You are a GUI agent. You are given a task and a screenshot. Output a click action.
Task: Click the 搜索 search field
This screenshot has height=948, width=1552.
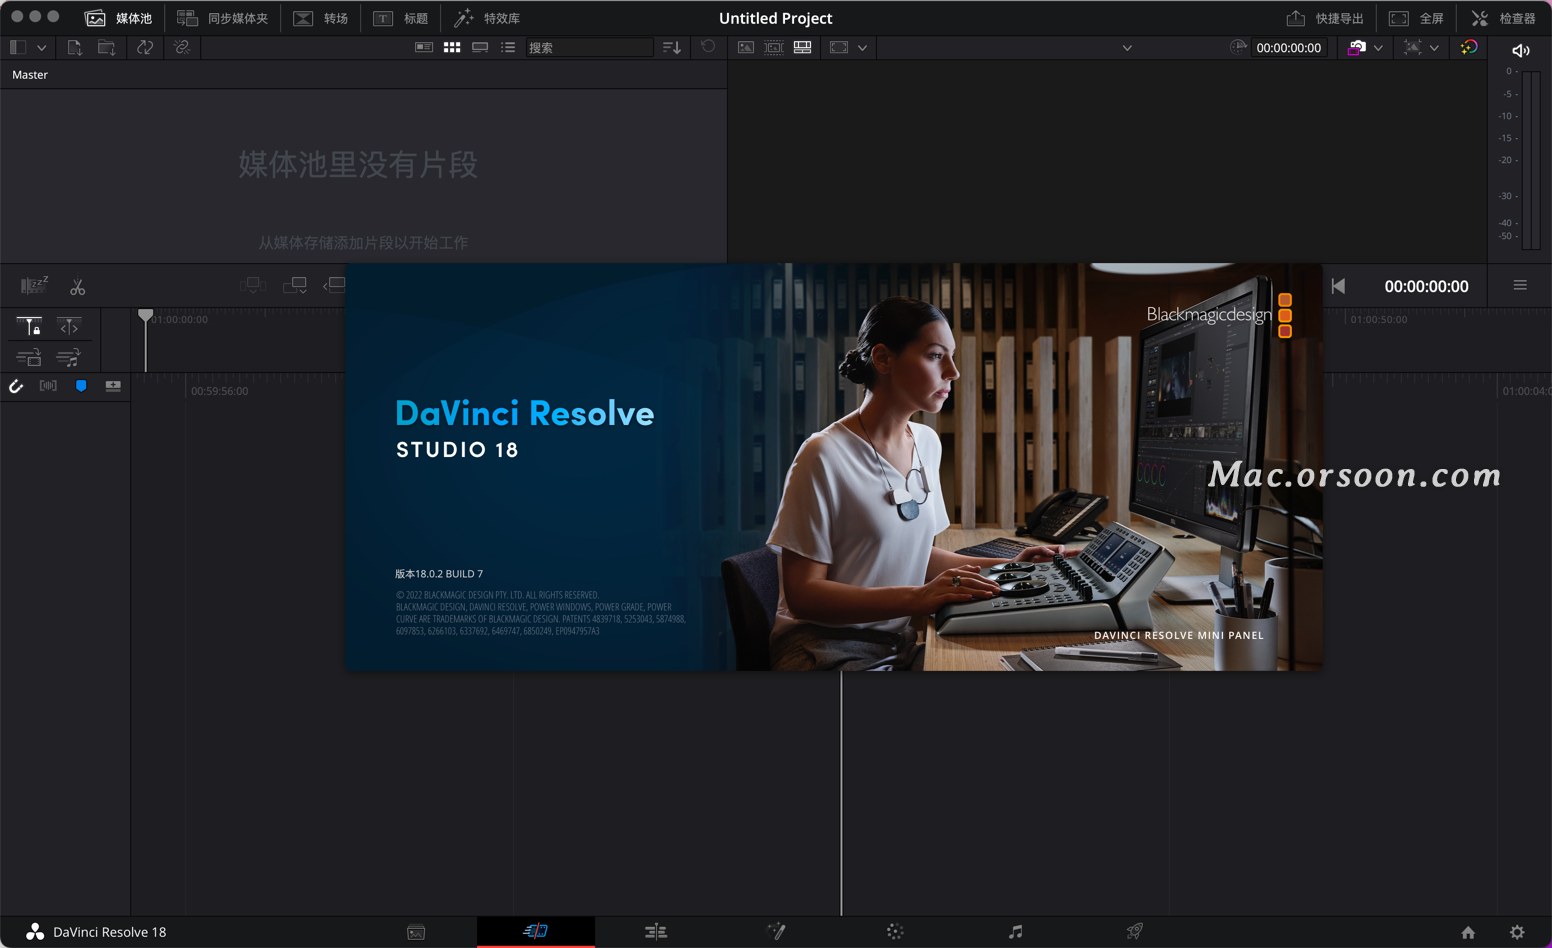pyautogui.click(x=589, y=47)
